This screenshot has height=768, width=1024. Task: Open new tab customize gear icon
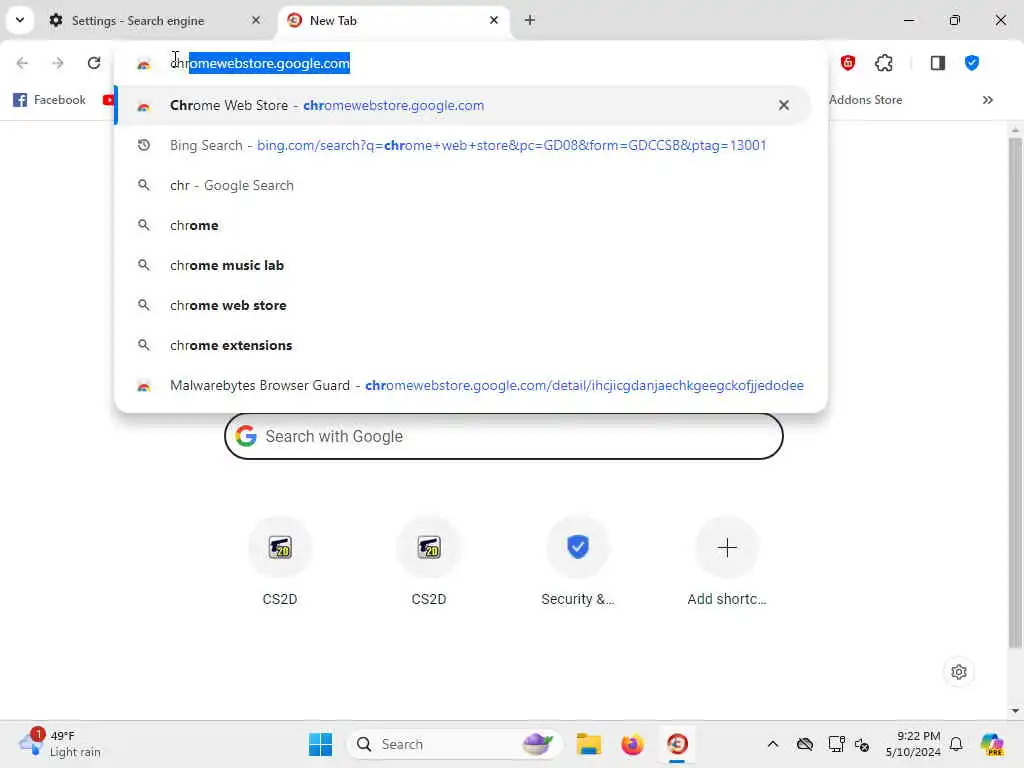point(959,672)
